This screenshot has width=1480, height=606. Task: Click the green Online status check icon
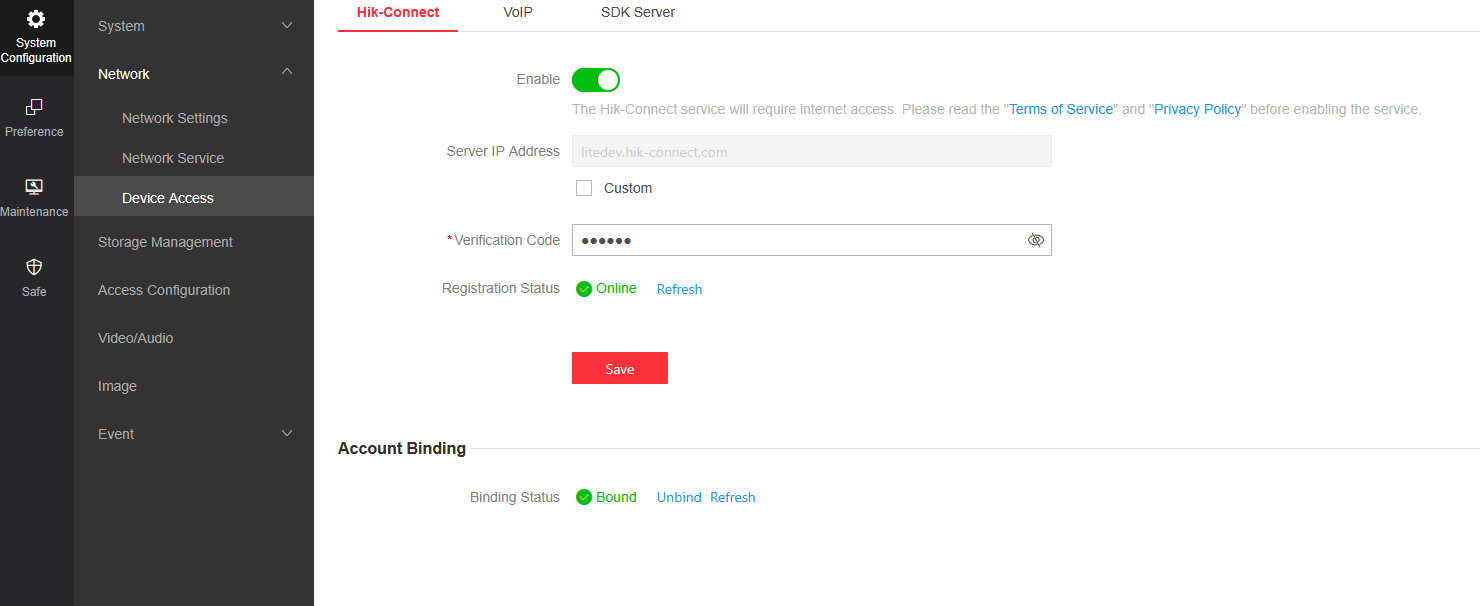584,289
